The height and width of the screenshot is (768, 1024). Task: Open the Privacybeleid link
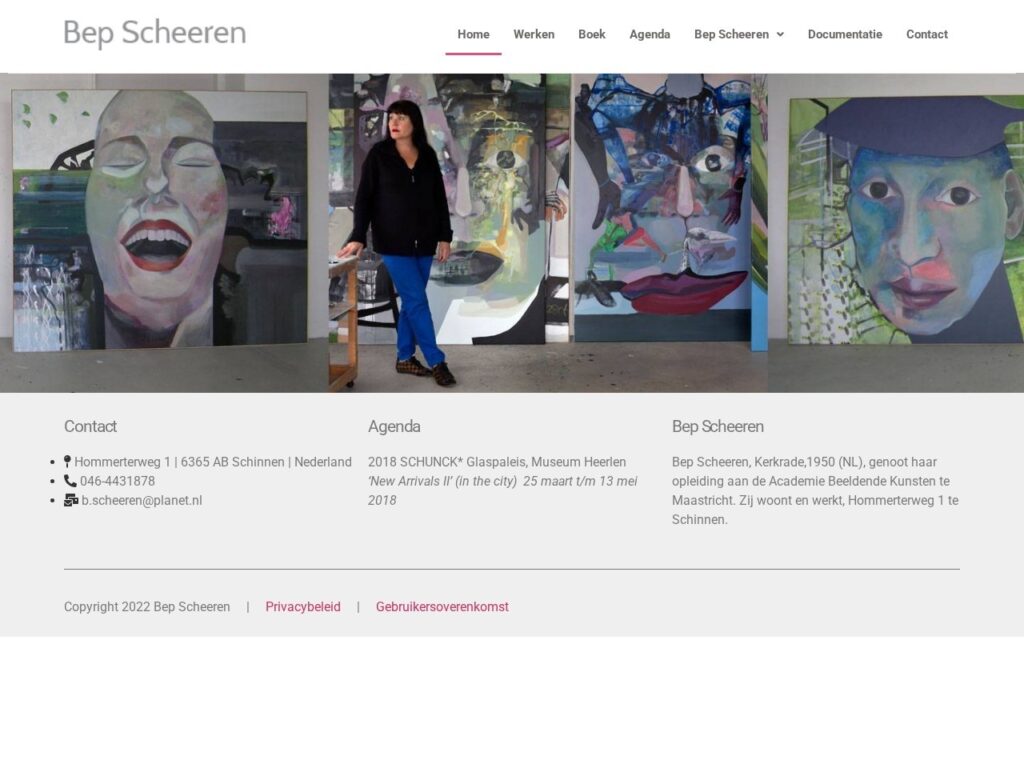tap(303, 607)
